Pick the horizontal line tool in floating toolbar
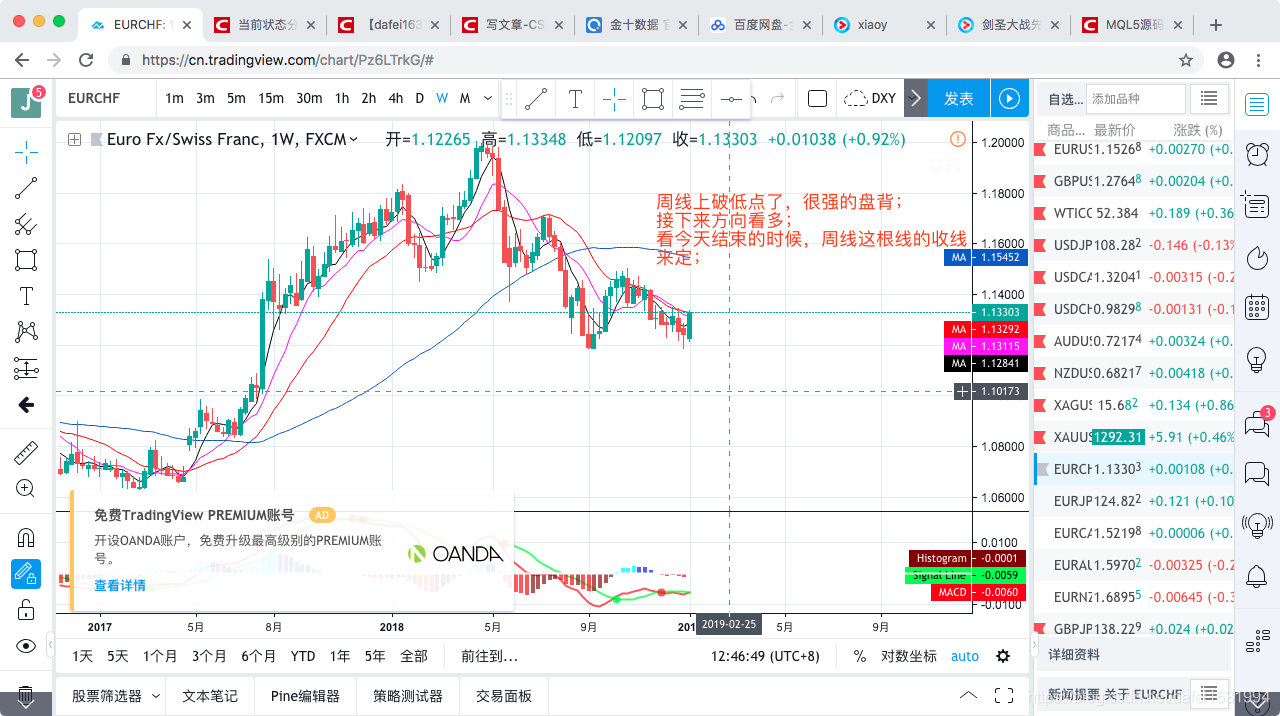Image resolution: width=1280 pixels, height=716 pixels. 731,98
